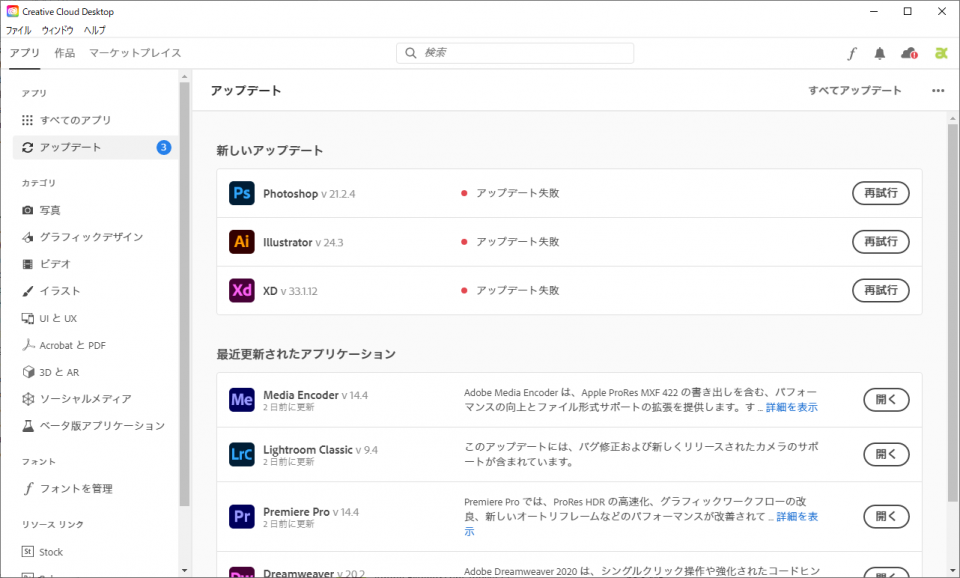Select the 写真 category
This screenshot has height=578, width=960.
click(55, 210)
